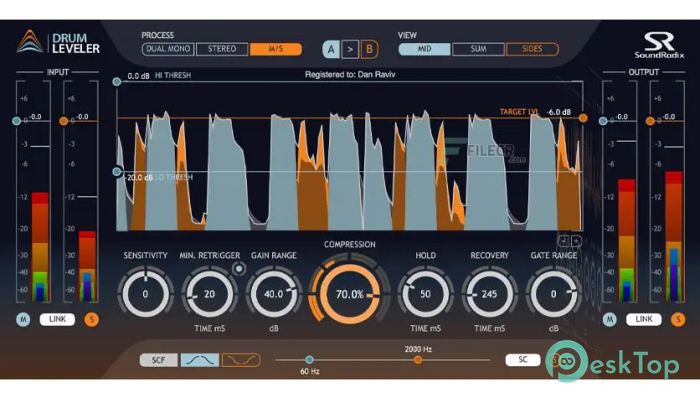Mute output mid channel with M button
The image size is (700, 400).
click(609, 319)
